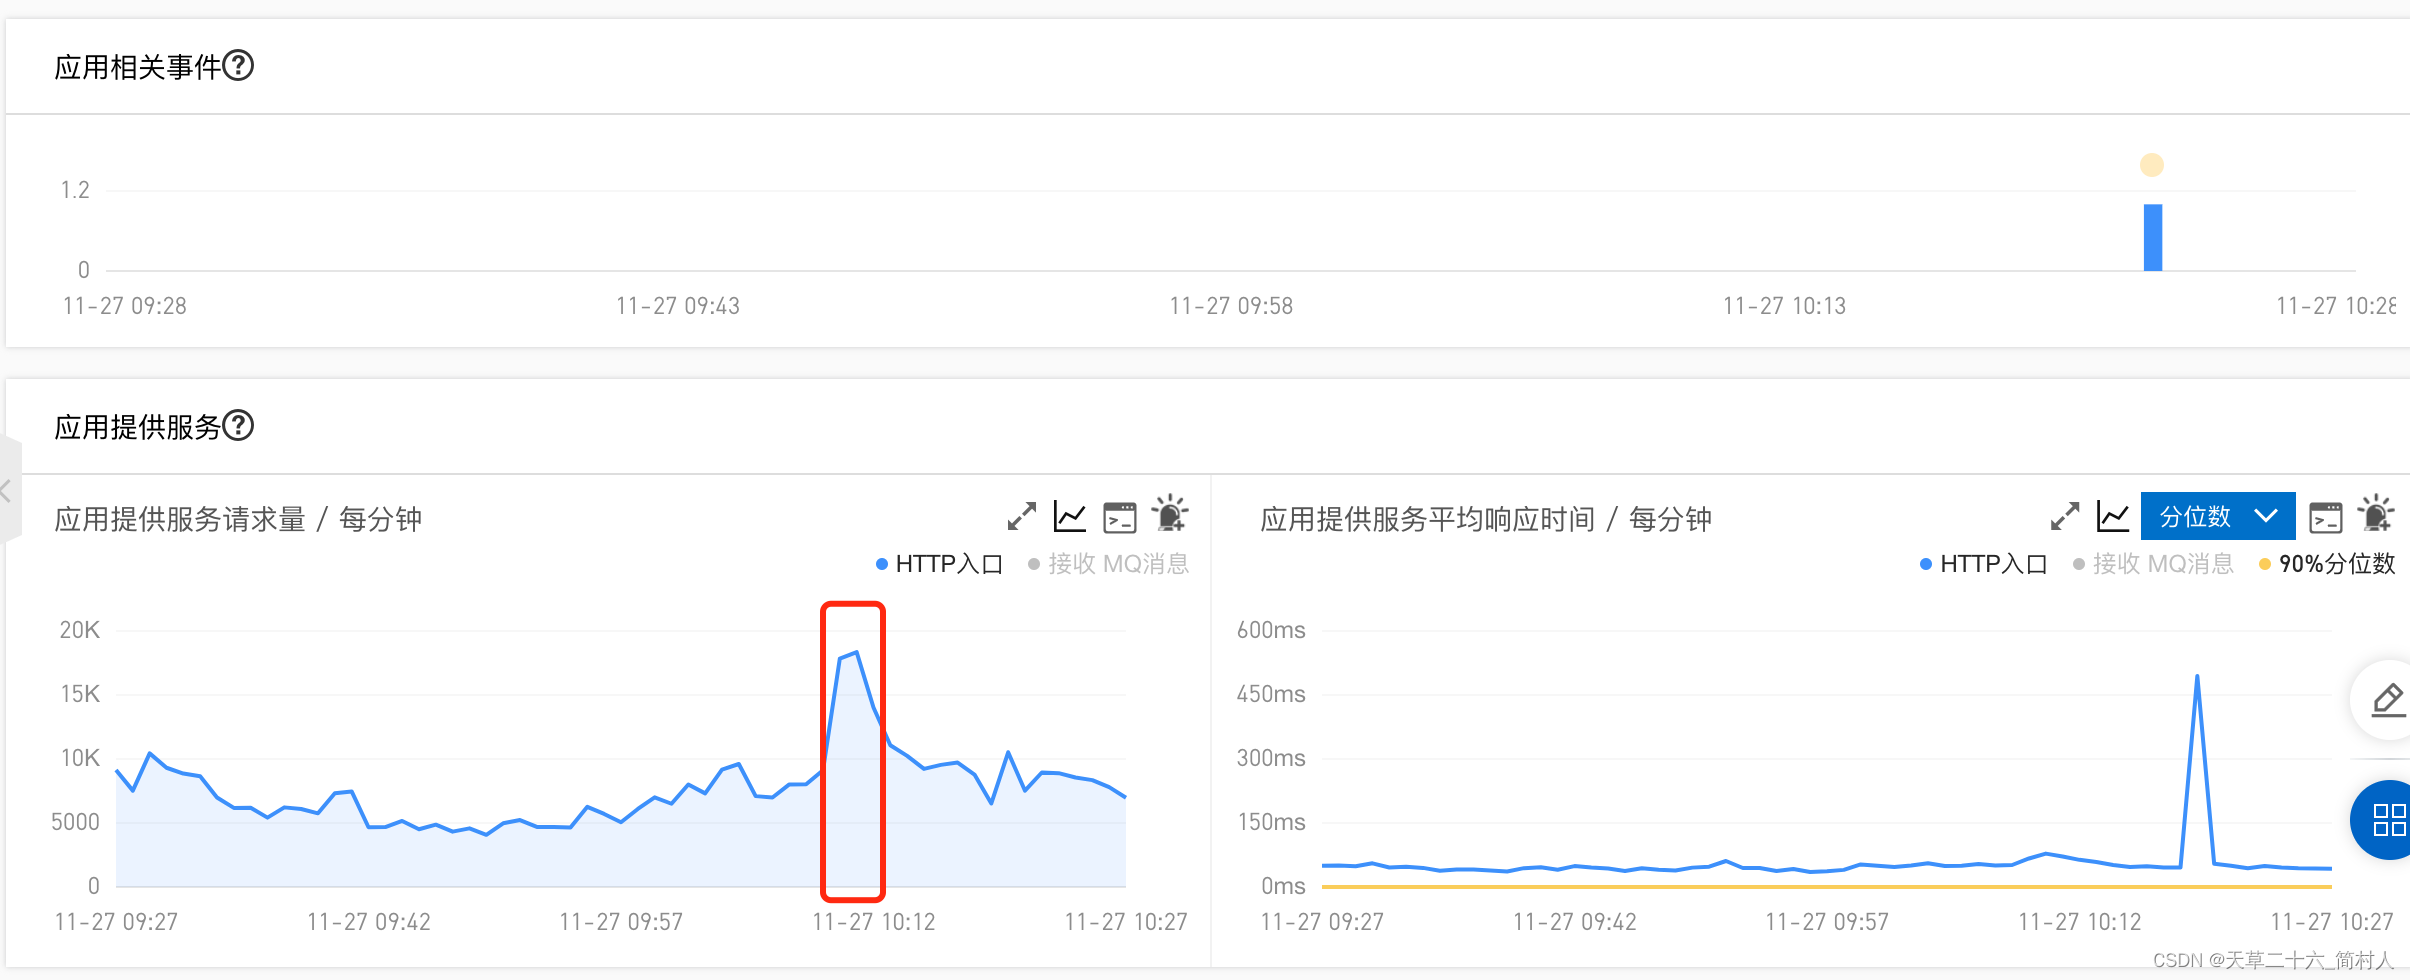2410x980 pixels.
Task: Click the 应用提供服务平均响应时间 / 每分钟 chart title
Action: click(1486, 519)
